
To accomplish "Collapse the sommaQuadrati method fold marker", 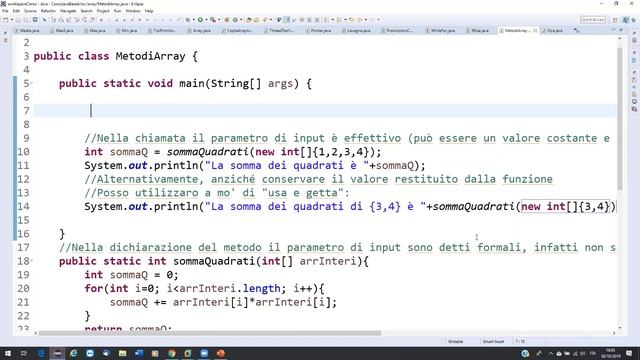I will (x=32, y=260).
